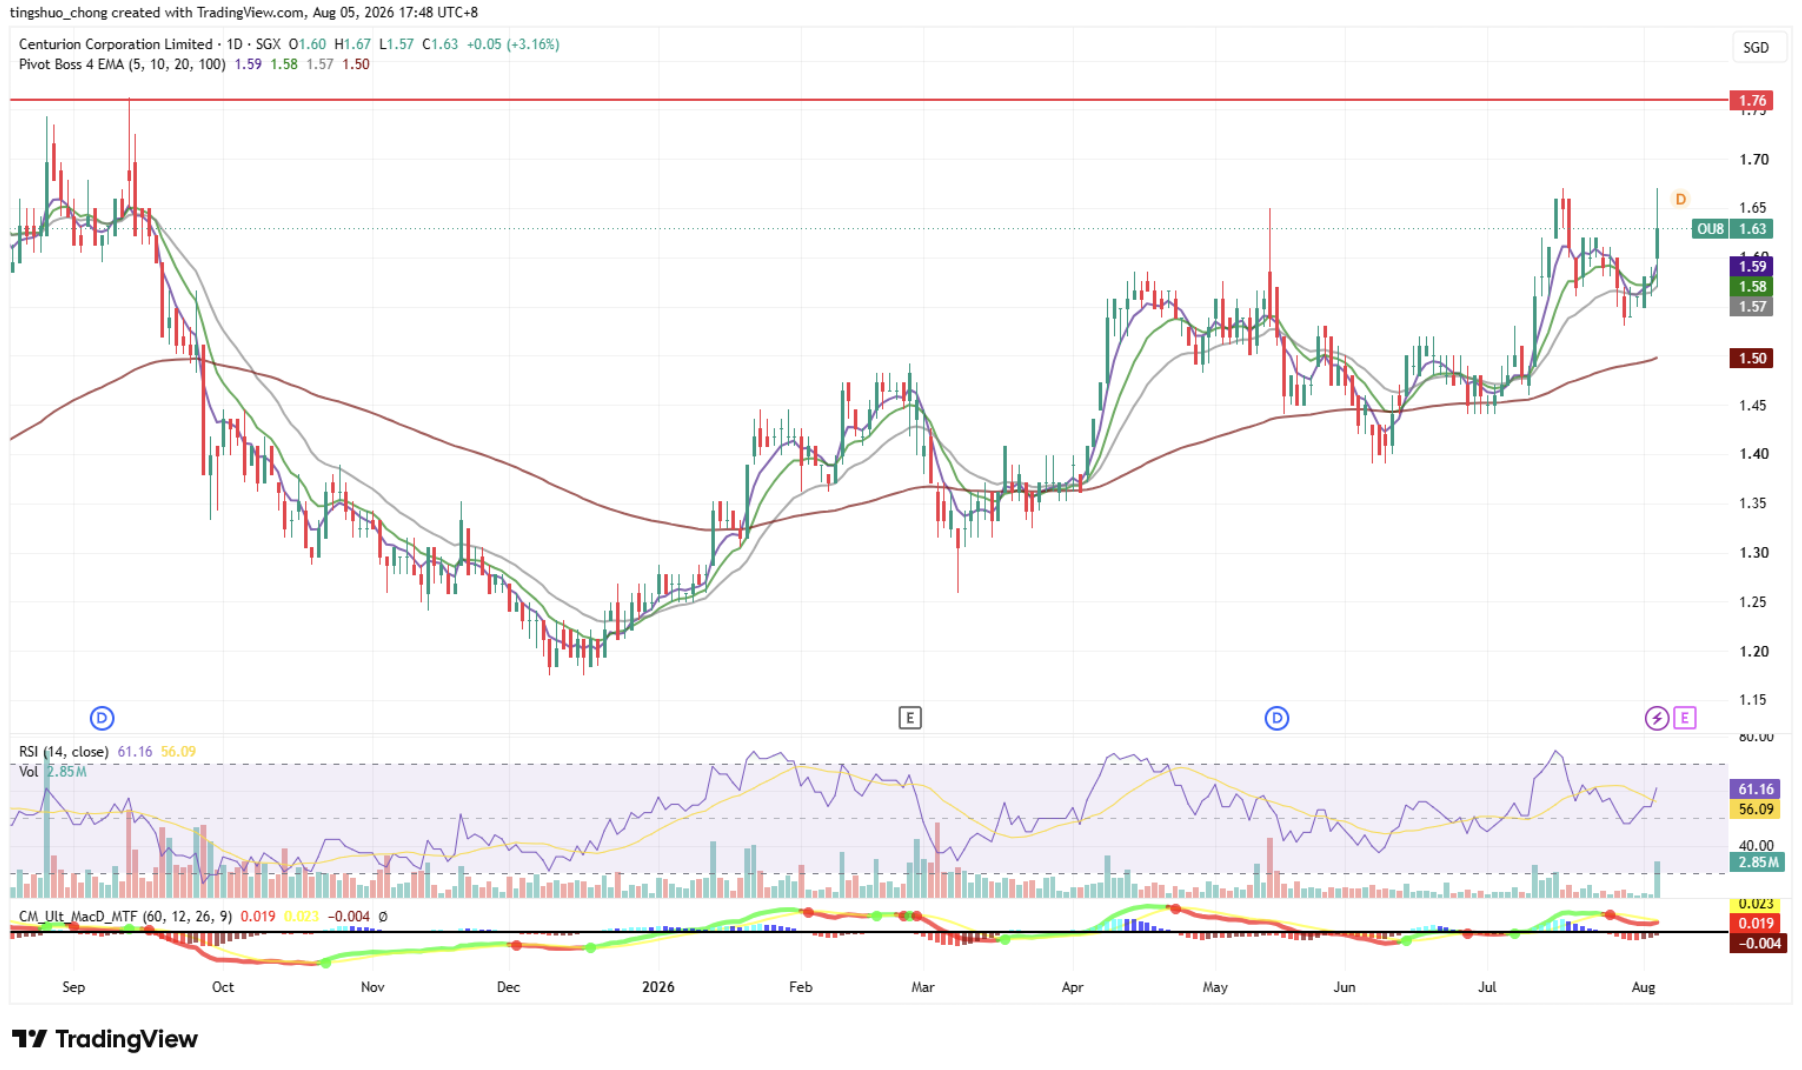Click the yellow 56.09 RSI axis label
Image resolution: width=1802 pixels, height=1070 pixels.
(x=1756, y=809)
